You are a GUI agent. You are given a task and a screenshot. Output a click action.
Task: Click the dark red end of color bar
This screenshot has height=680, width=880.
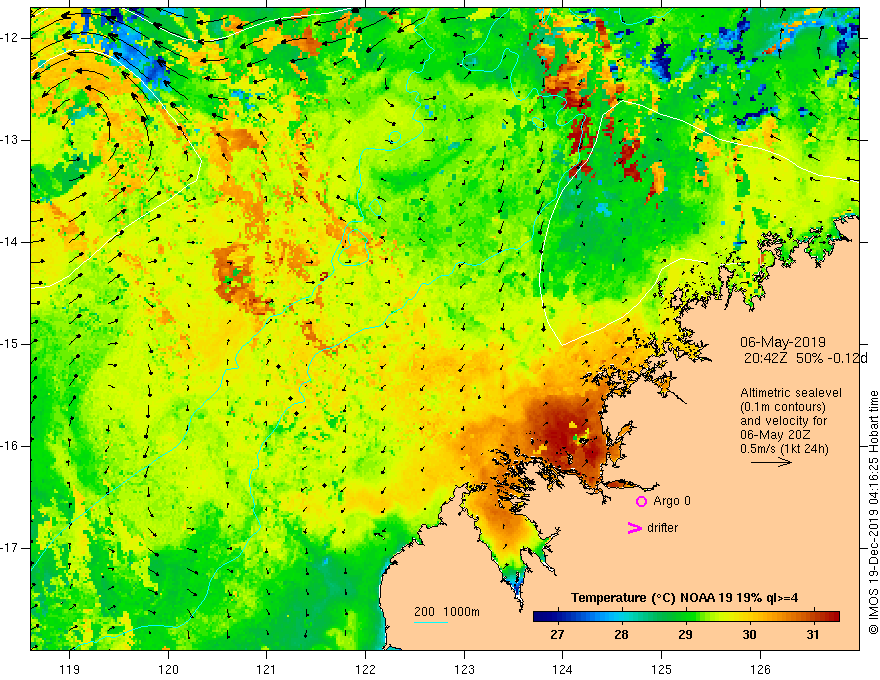(833, 617)
